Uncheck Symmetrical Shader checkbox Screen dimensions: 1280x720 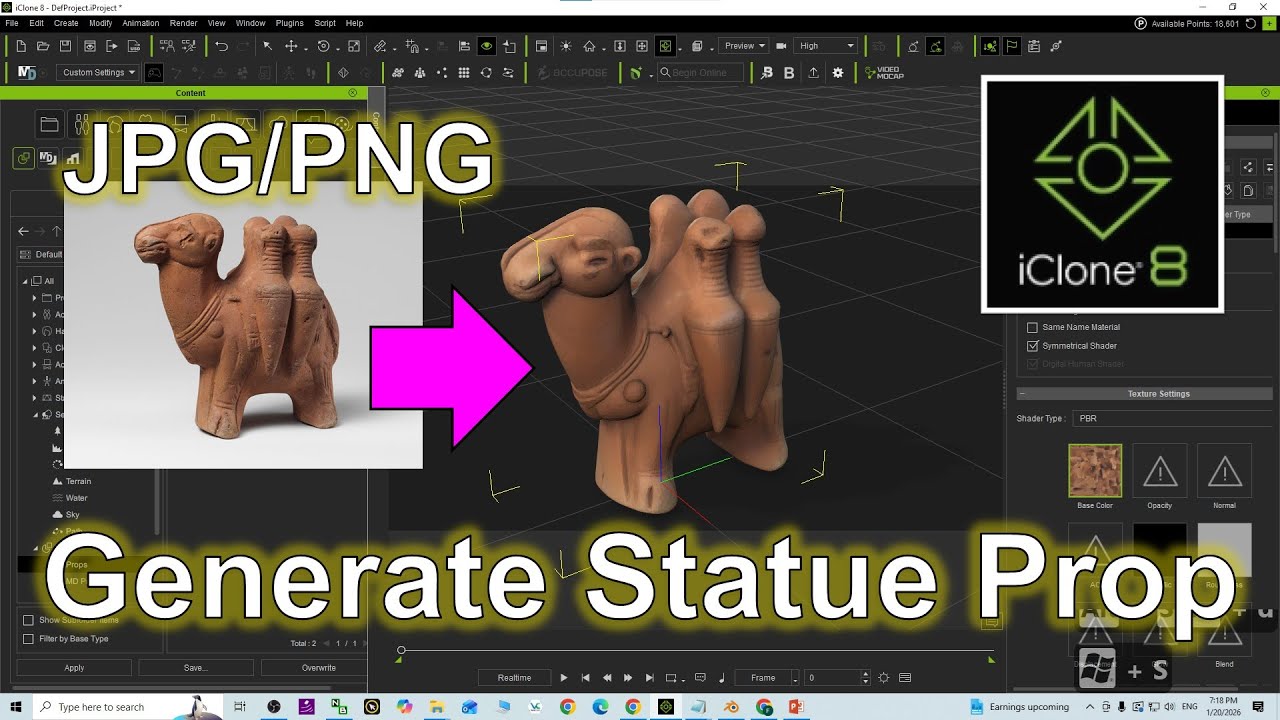(x=1033, y=346)
